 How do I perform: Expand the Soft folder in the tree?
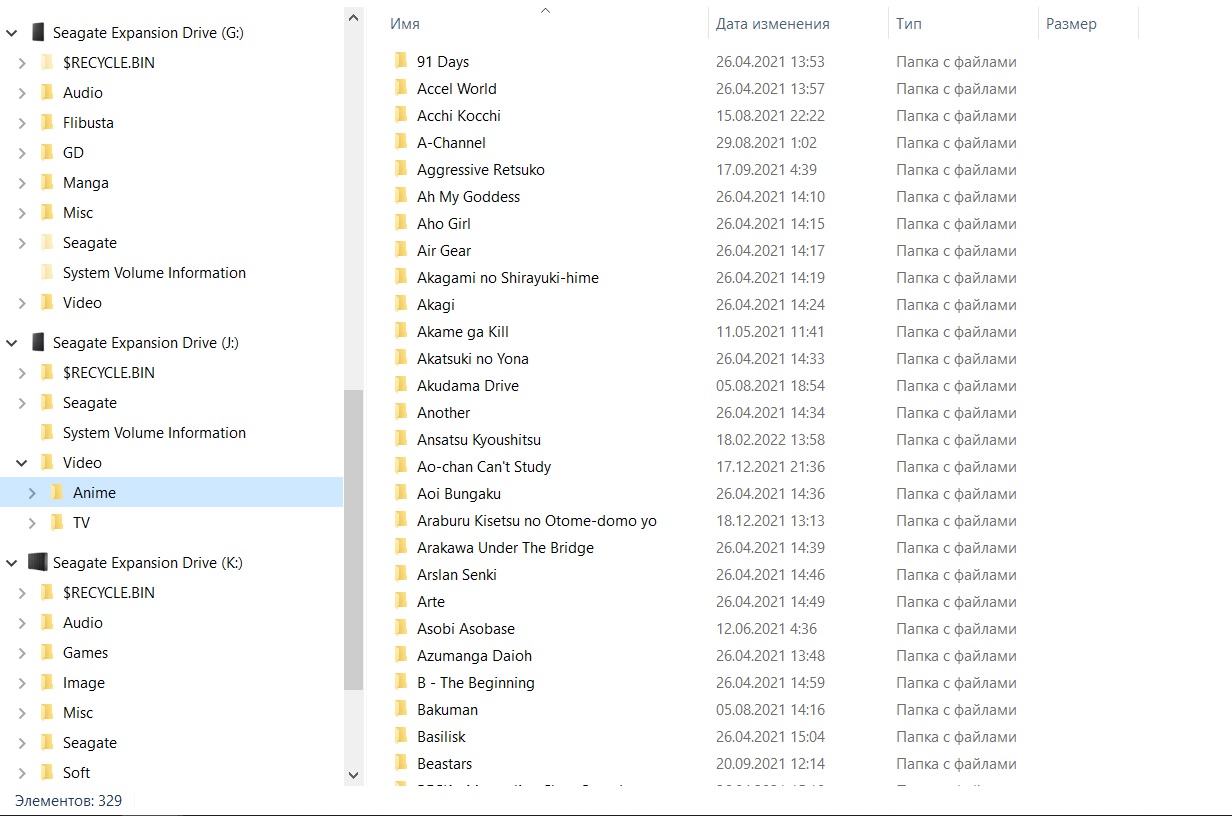tap(22, 773)
